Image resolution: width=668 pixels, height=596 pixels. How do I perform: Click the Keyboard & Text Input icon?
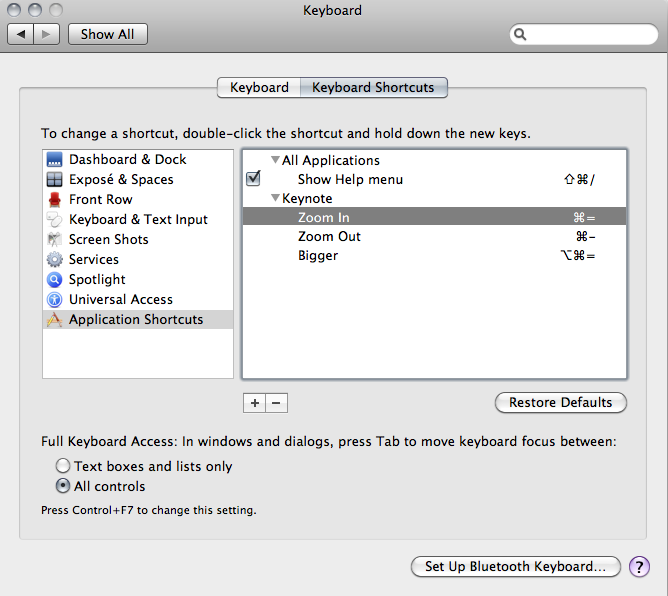[54, 220]
